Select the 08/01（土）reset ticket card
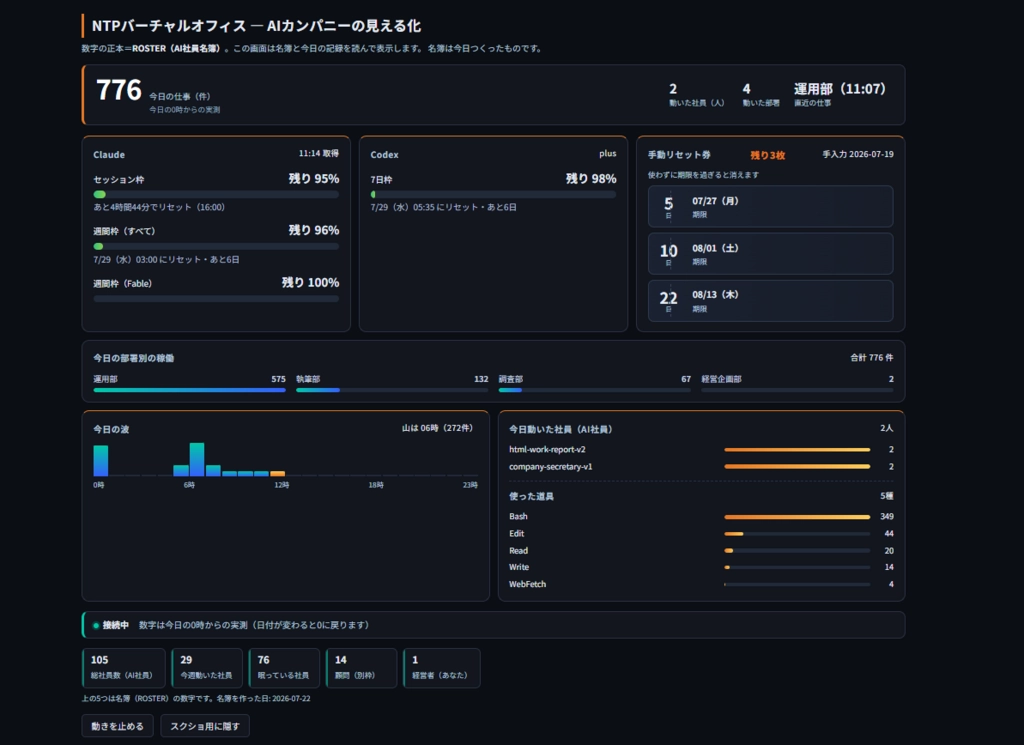This screenshot has height=745, width=1024. tap(771, 253)
